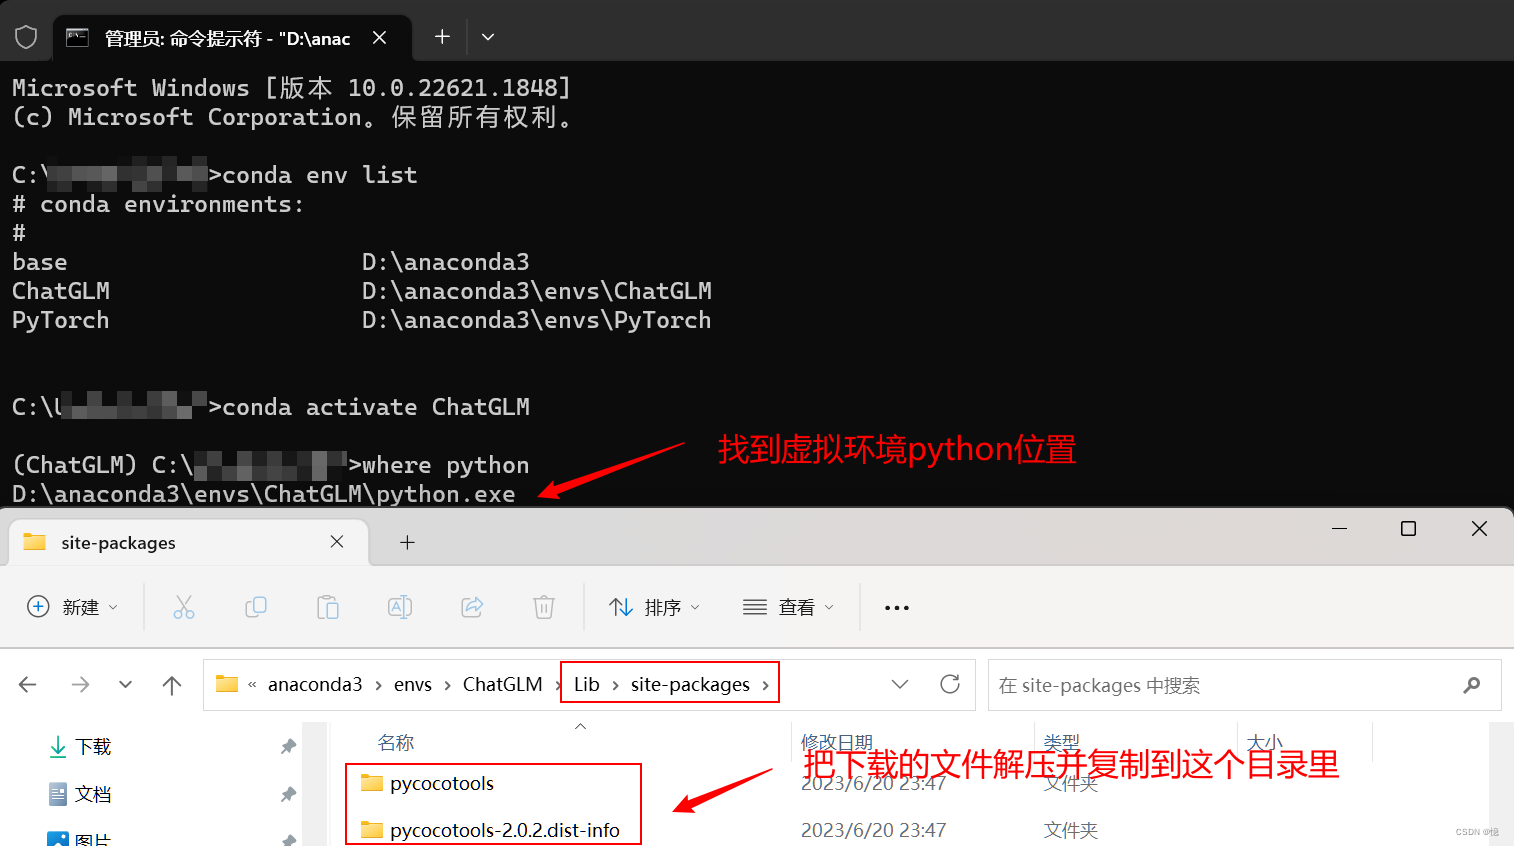Click 'conda activate ChatGLM' line in terminal
1514x846 pixels.
coord(376,407)
